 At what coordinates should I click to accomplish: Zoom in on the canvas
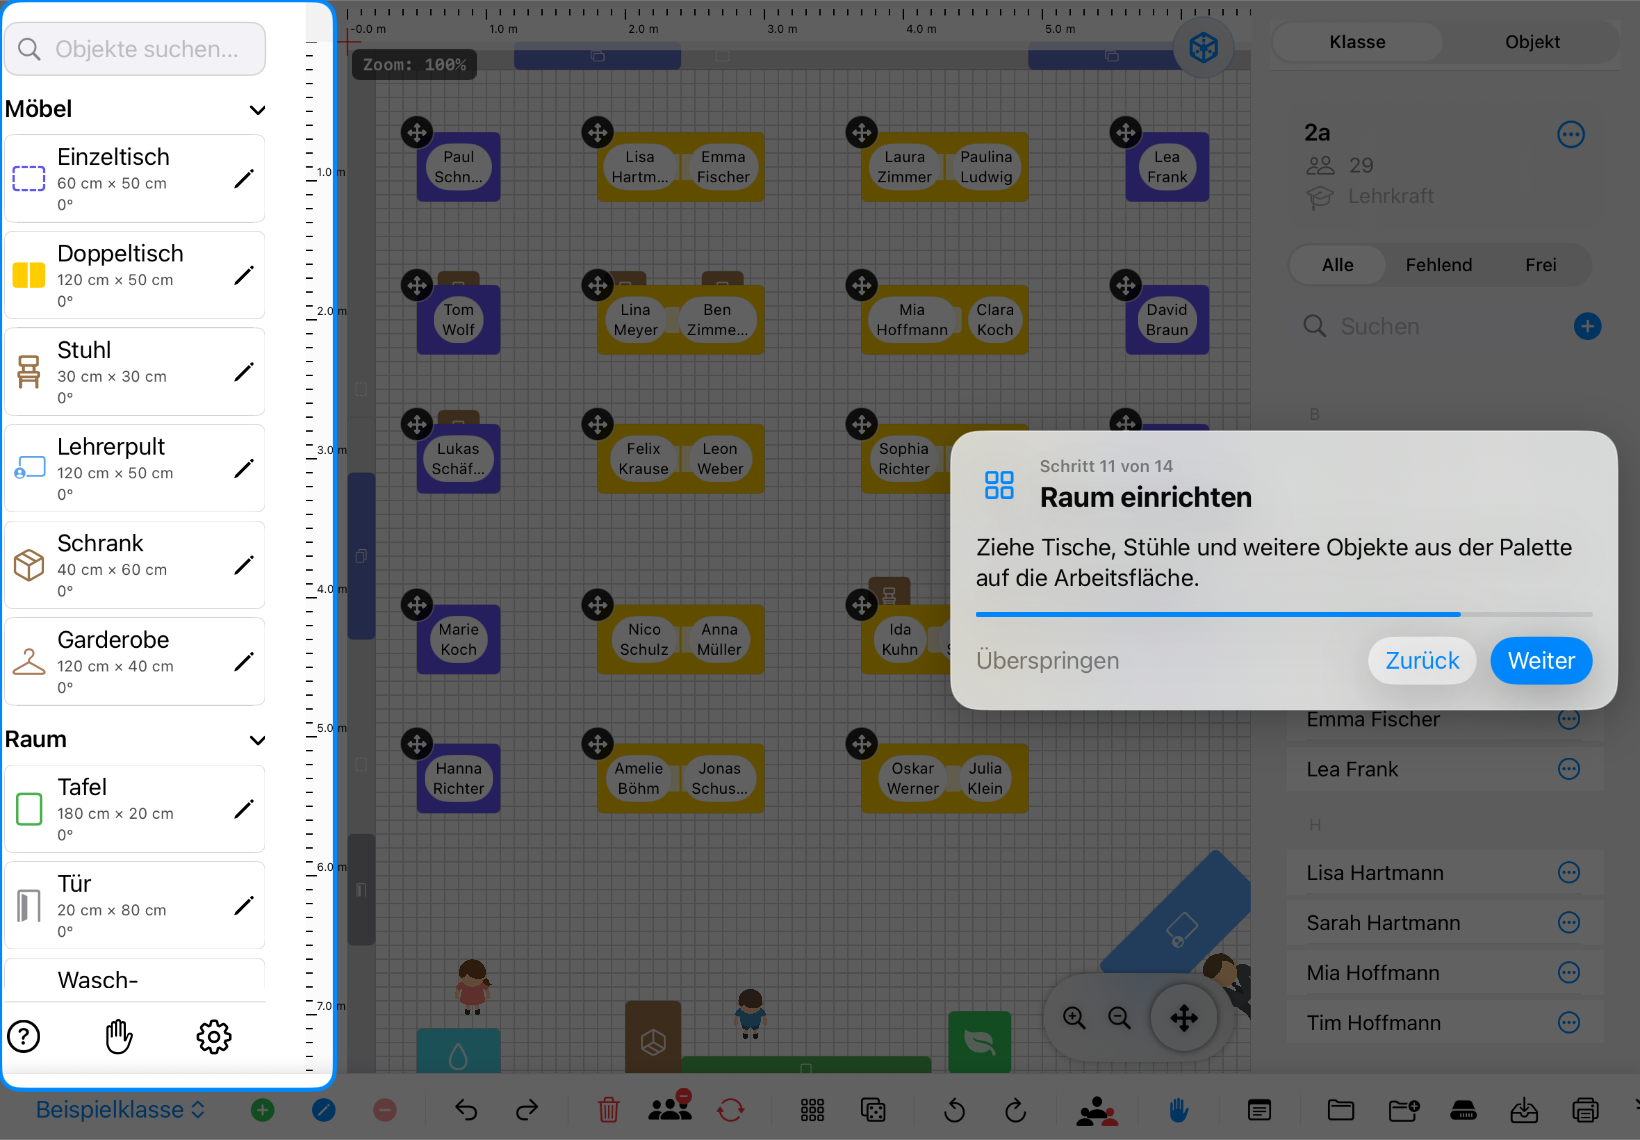(x=1075, y=1018)
